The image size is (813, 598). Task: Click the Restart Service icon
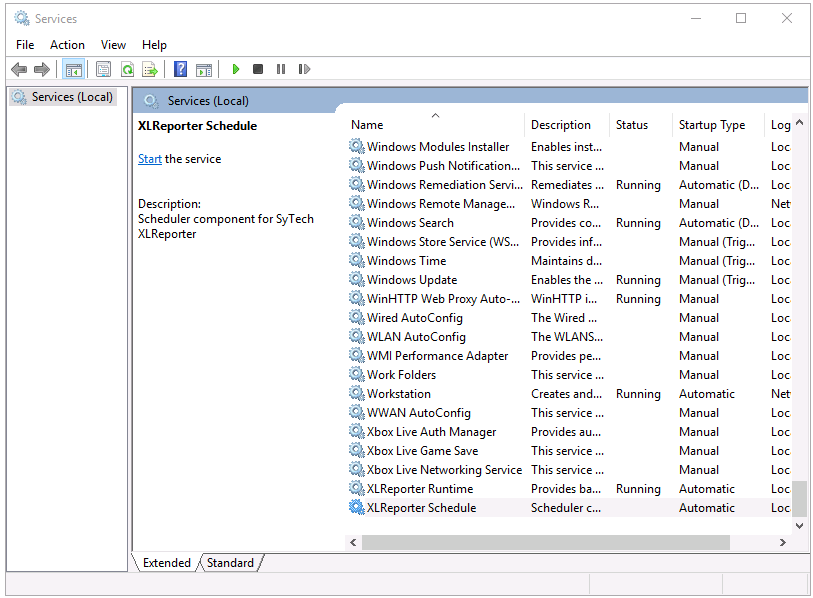tap(304, 69)
